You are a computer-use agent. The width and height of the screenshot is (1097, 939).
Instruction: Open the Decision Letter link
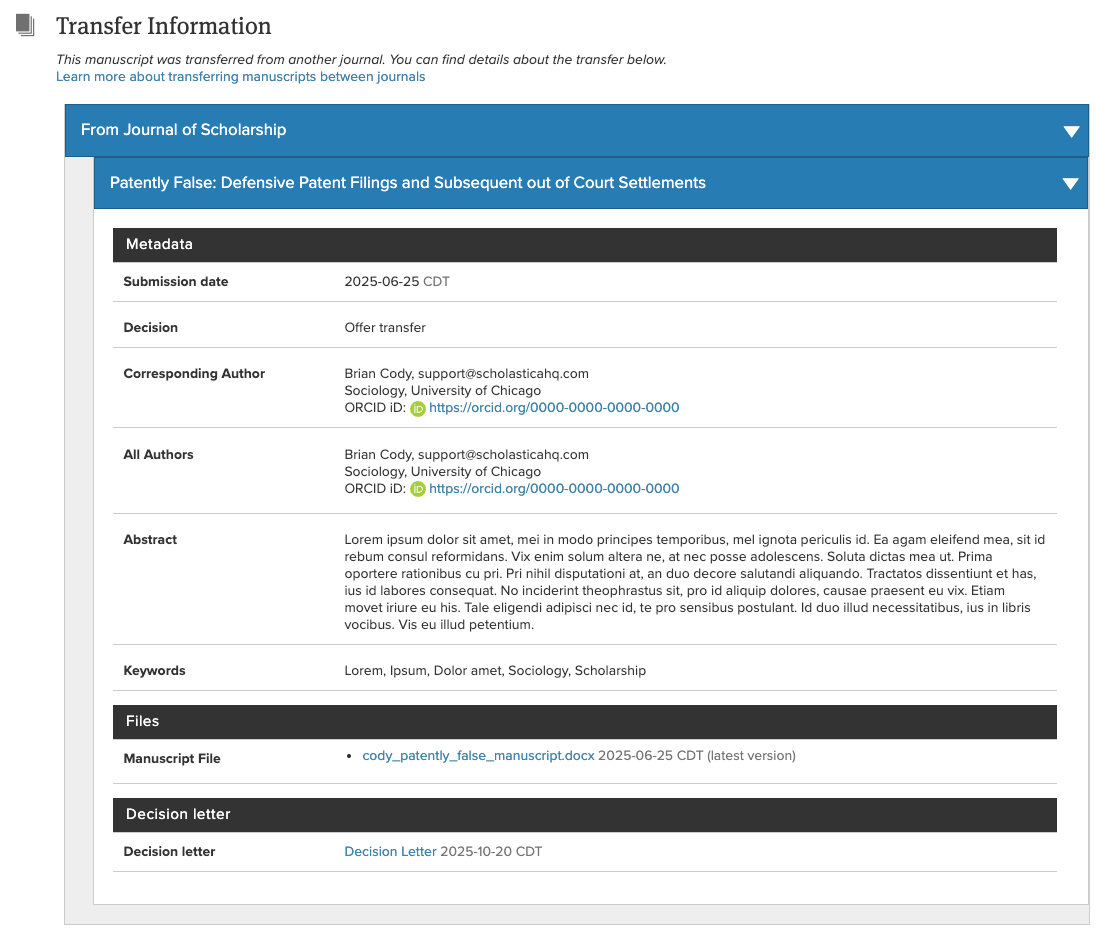coord(390,852)
